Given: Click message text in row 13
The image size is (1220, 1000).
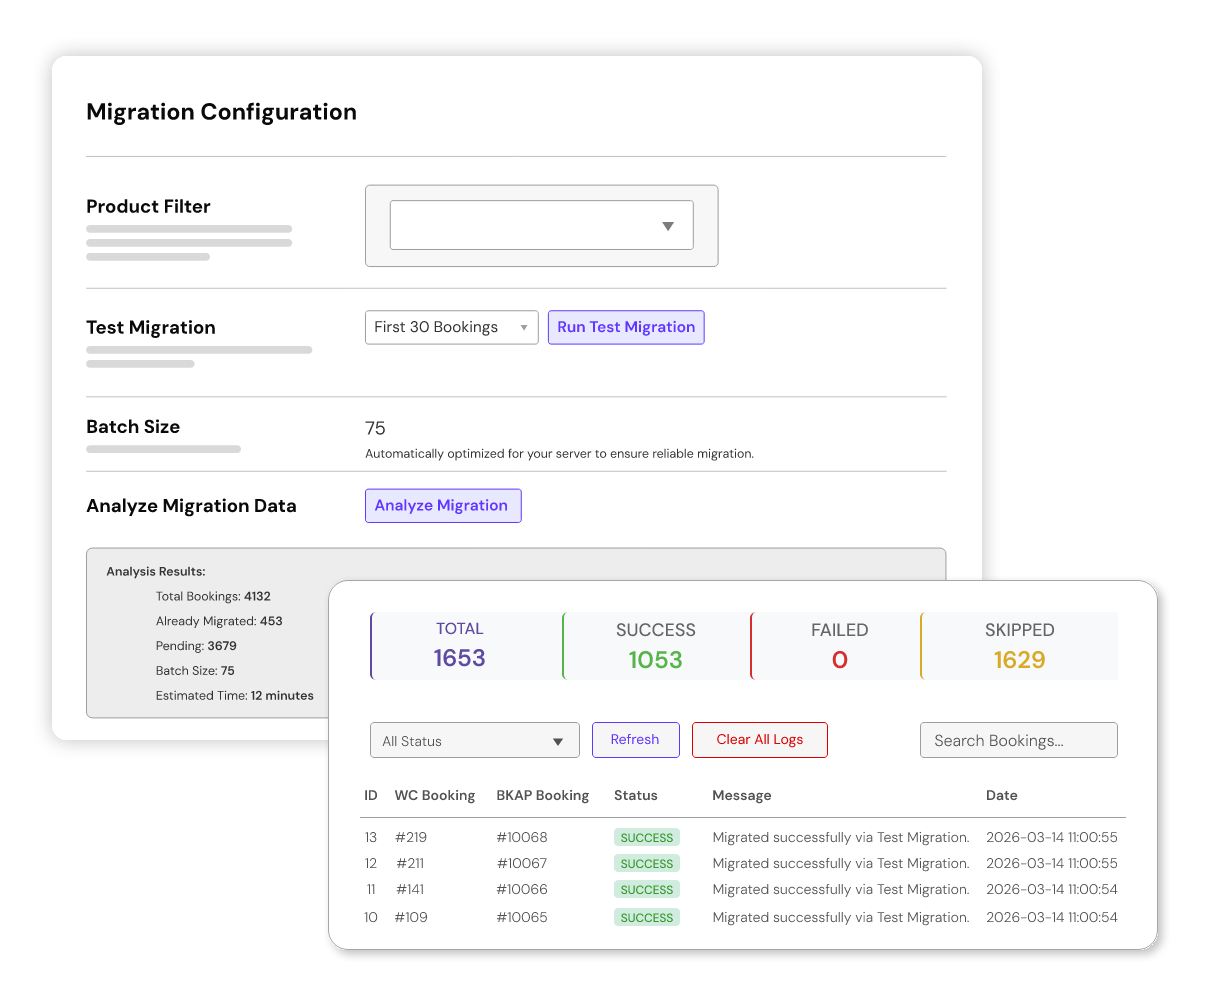Looking at the screenshot, I should tap(841, 837).
